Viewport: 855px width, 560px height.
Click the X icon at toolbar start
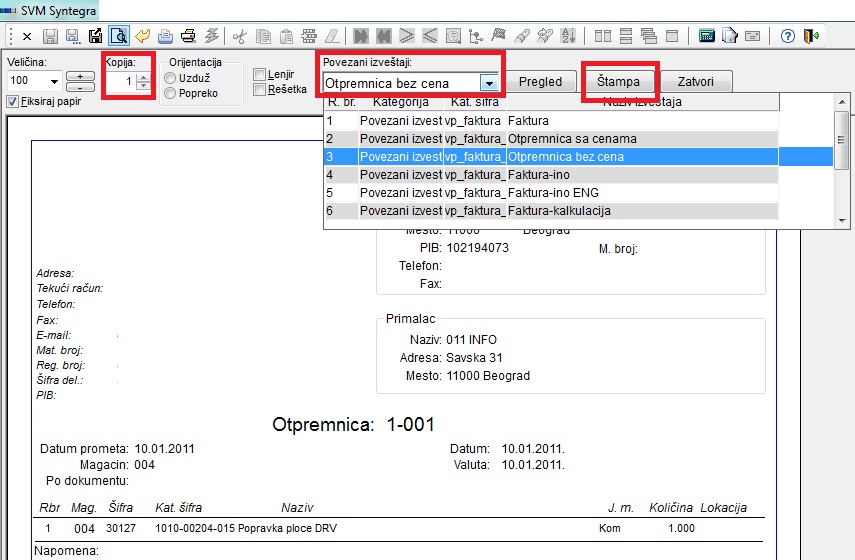pos(26,36)
